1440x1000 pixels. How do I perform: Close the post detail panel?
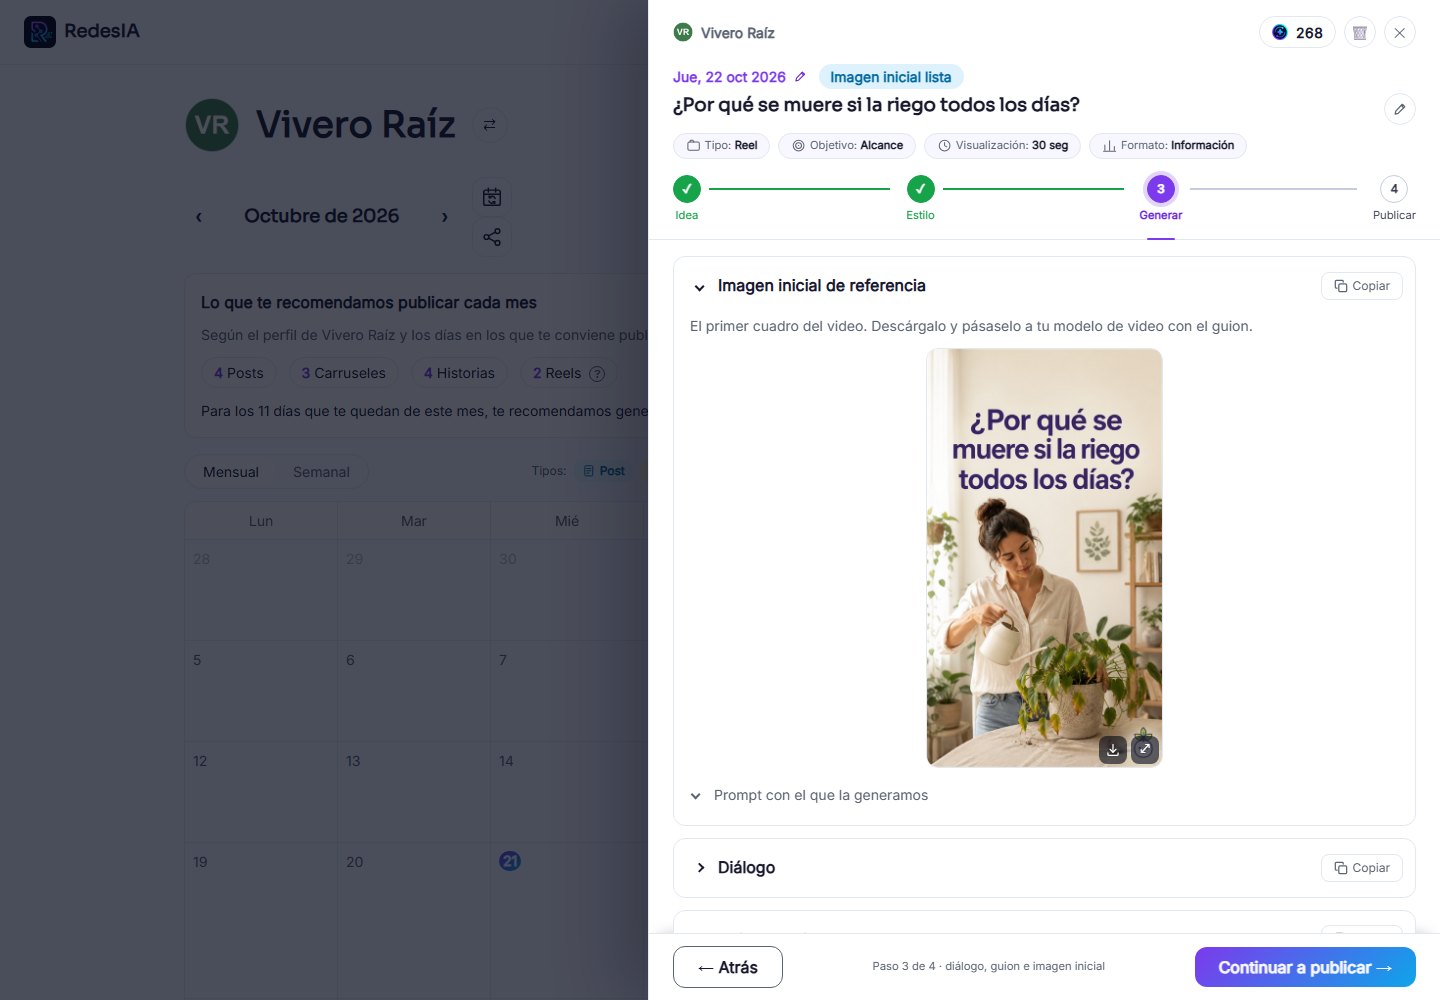pos(1400,33)
